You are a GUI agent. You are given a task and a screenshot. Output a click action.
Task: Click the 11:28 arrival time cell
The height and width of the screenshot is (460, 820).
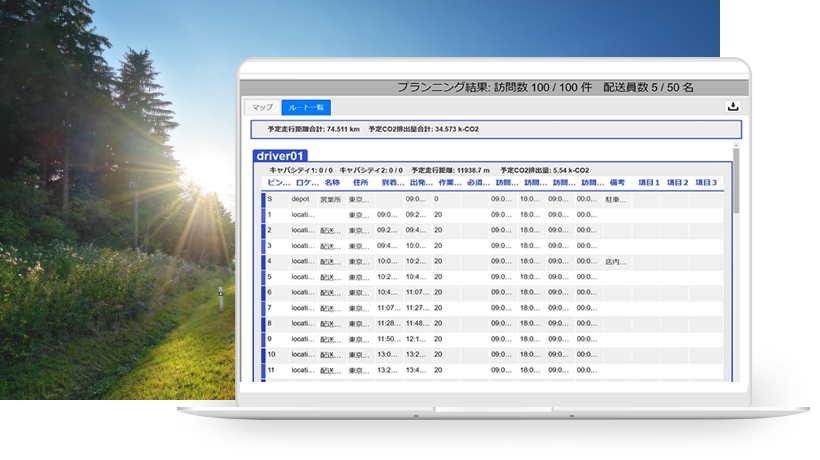[389, 324]
